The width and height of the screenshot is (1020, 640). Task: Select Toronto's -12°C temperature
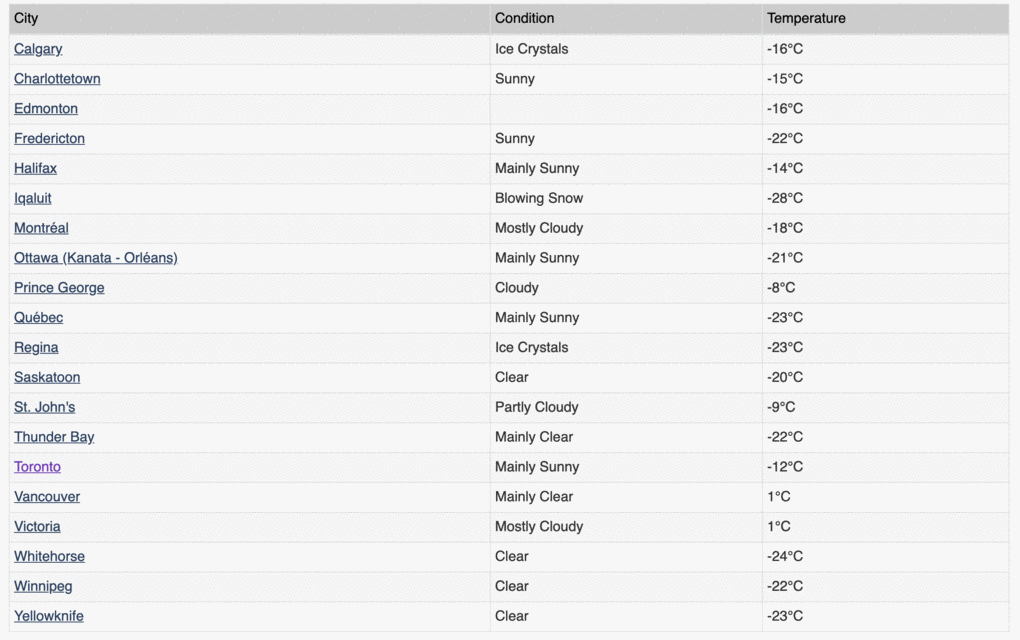785,467
